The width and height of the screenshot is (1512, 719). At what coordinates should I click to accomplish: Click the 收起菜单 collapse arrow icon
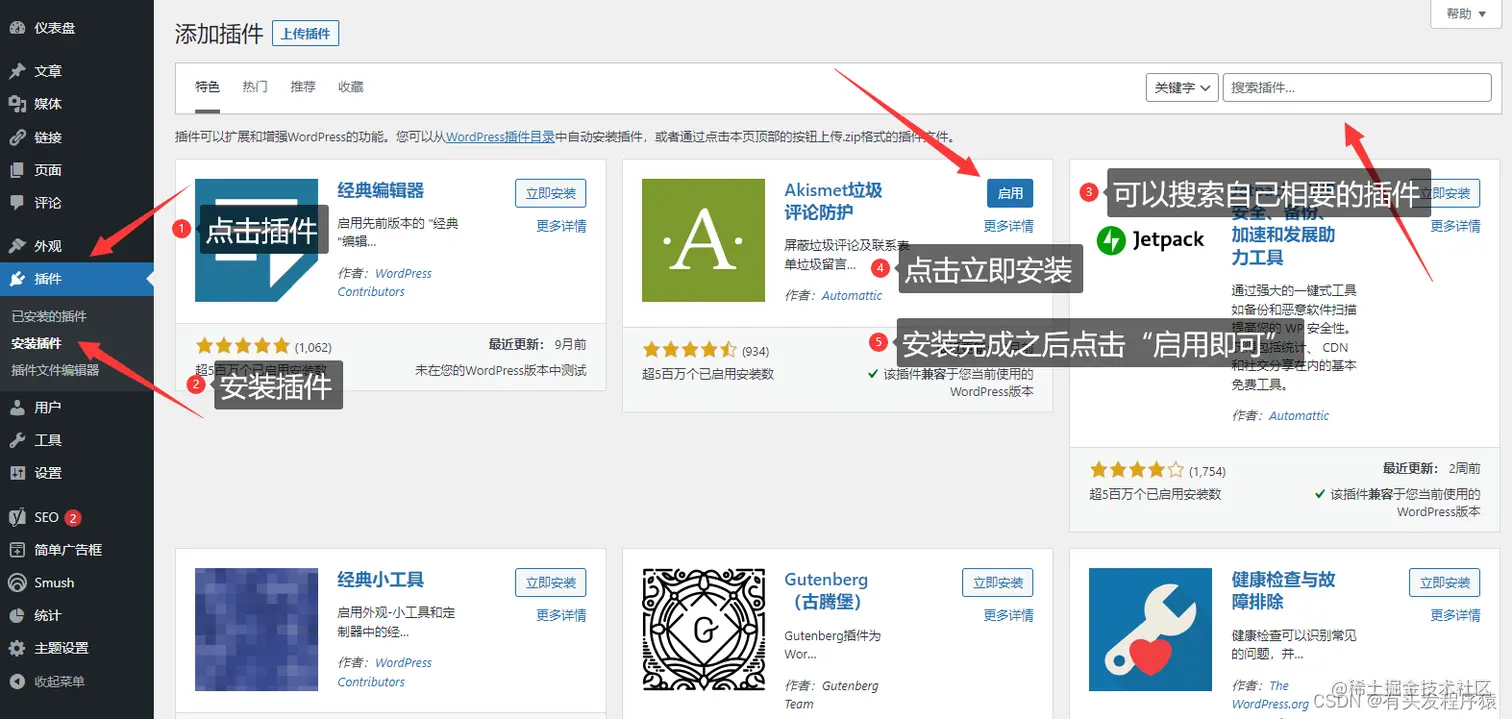click(17, 681)
